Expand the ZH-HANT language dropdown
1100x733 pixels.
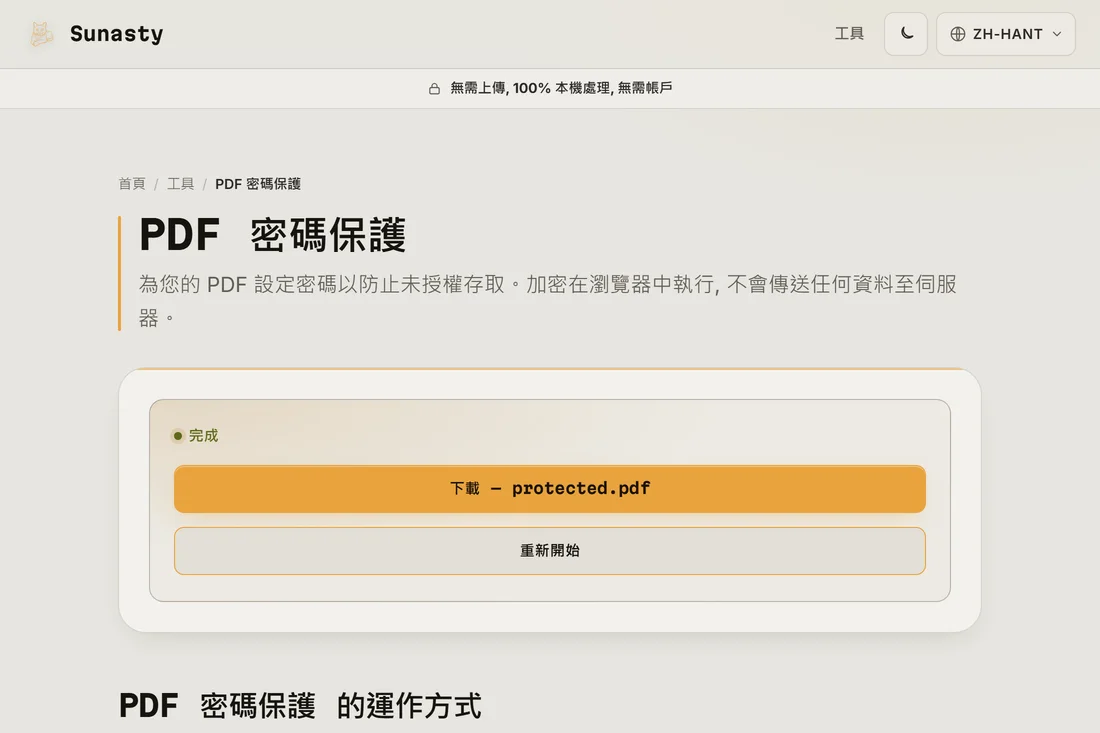[1005, 34]
